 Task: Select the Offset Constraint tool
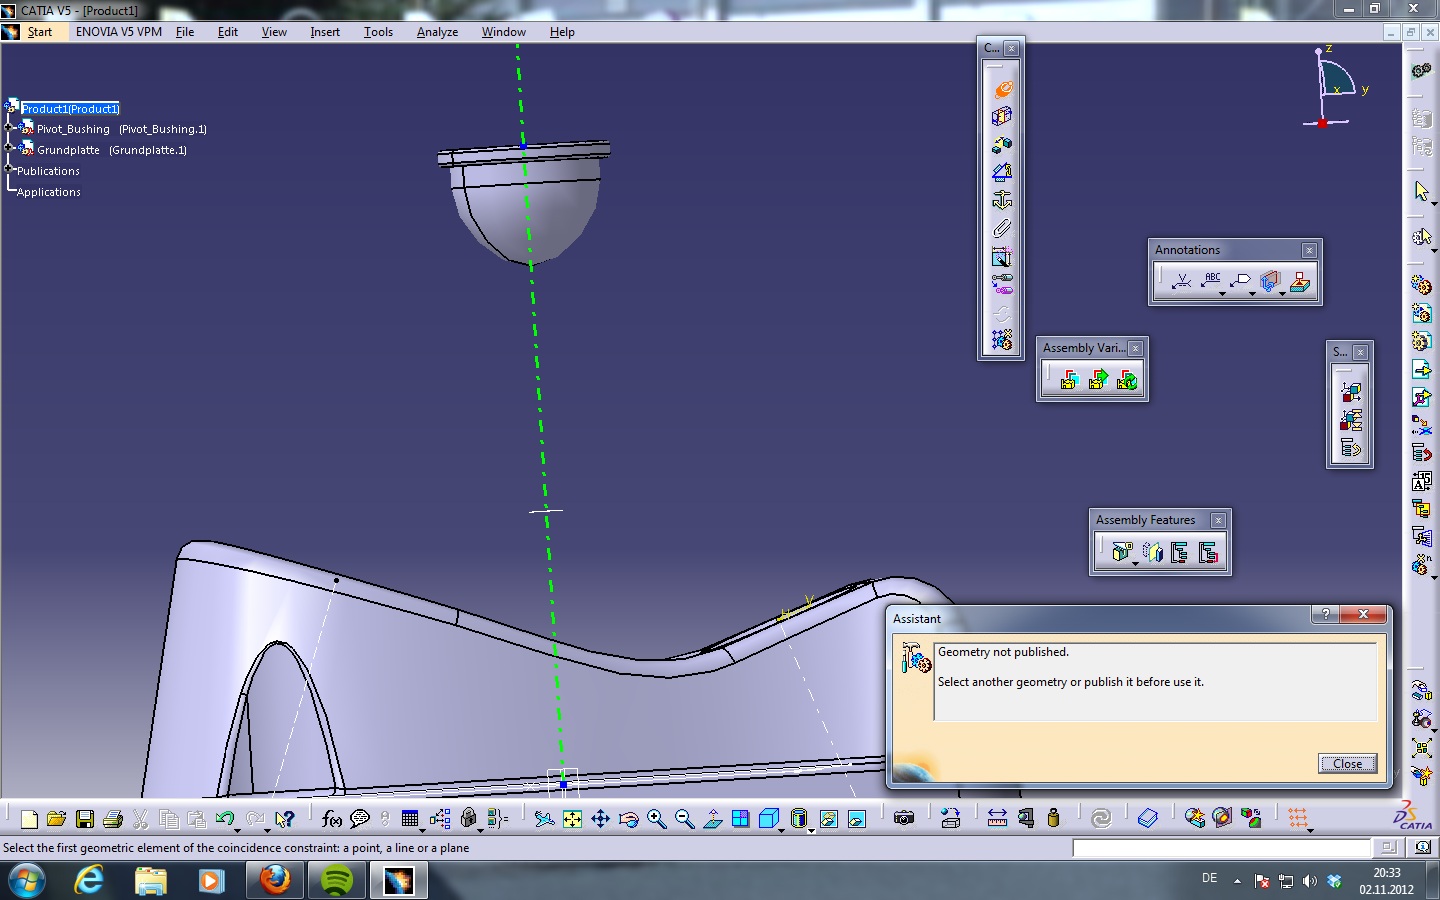click(x=1002, y=145)
